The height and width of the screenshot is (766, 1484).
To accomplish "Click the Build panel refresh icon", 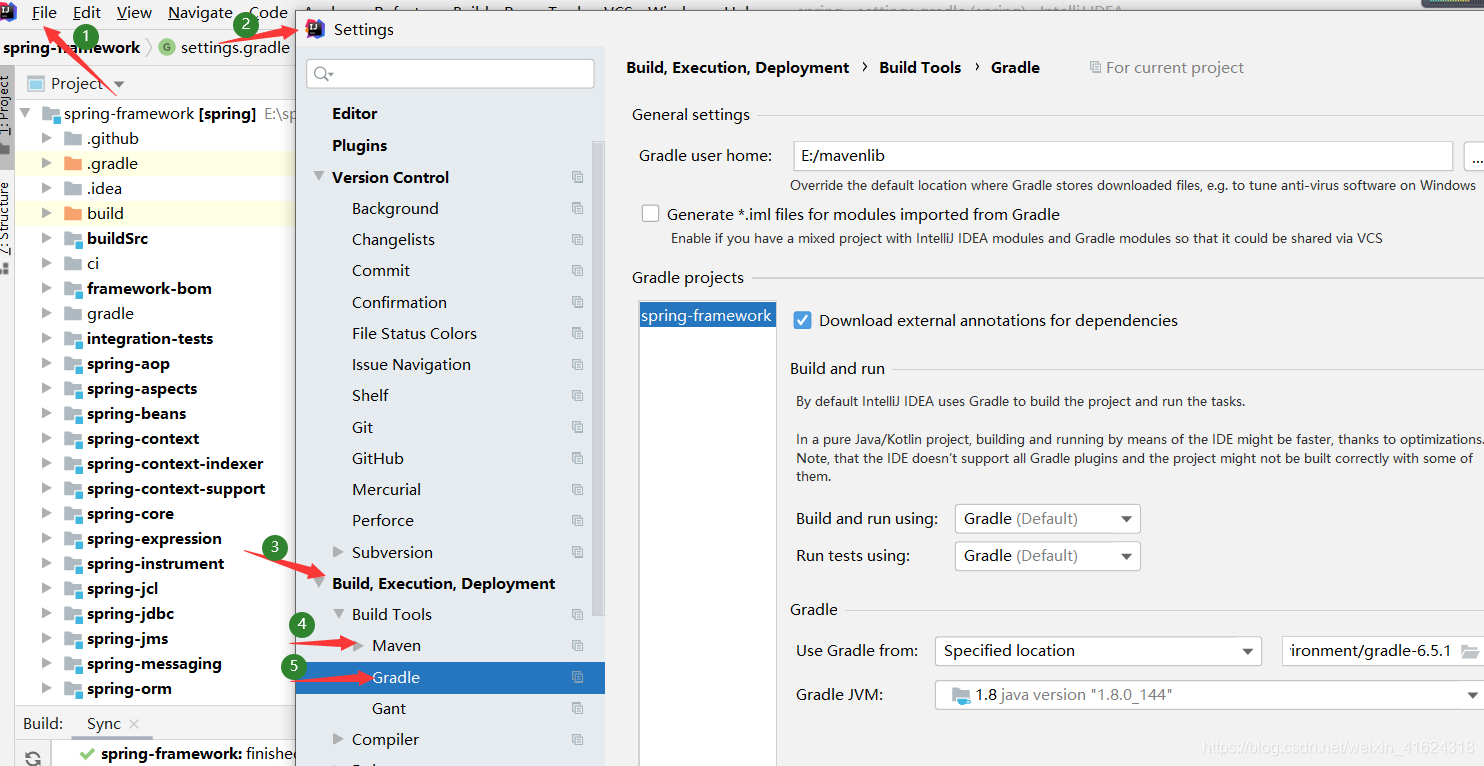I will (x=33, y=757).
